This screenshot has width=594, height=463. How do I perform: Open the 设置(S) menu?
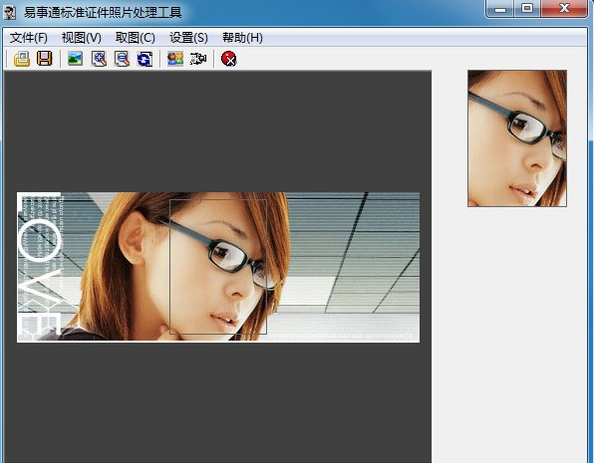click(x=189, y=38)
